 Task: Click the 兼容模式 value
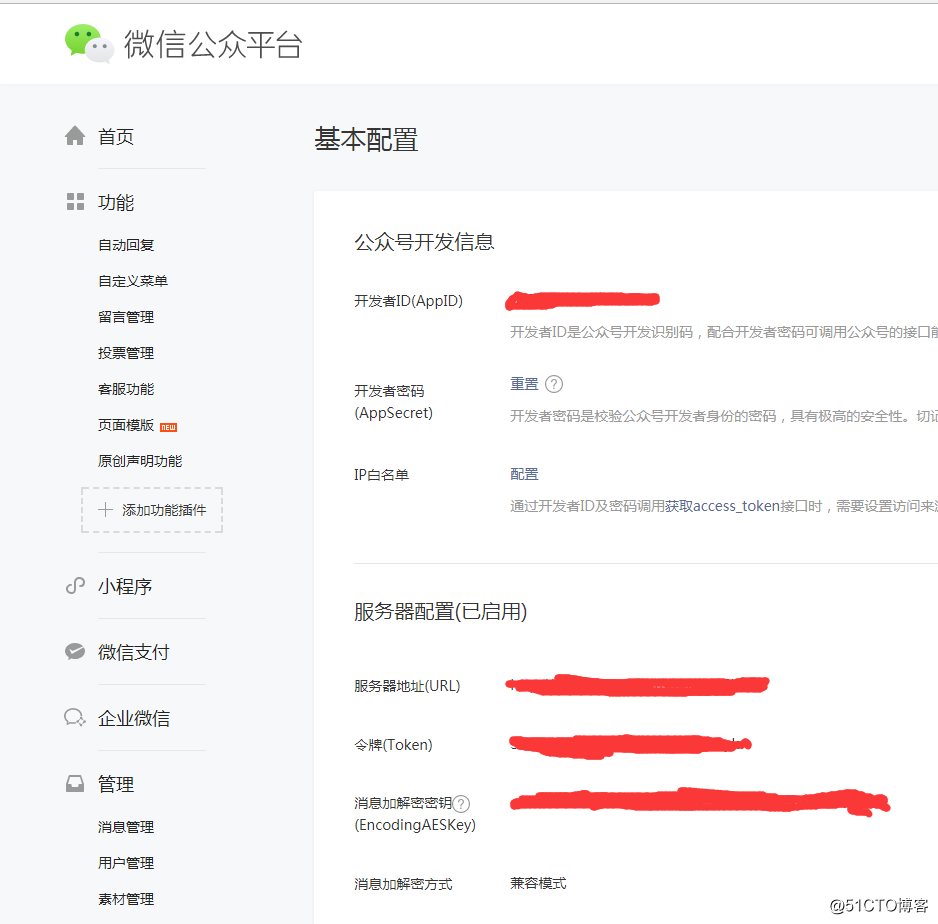(x=538, y=883)
